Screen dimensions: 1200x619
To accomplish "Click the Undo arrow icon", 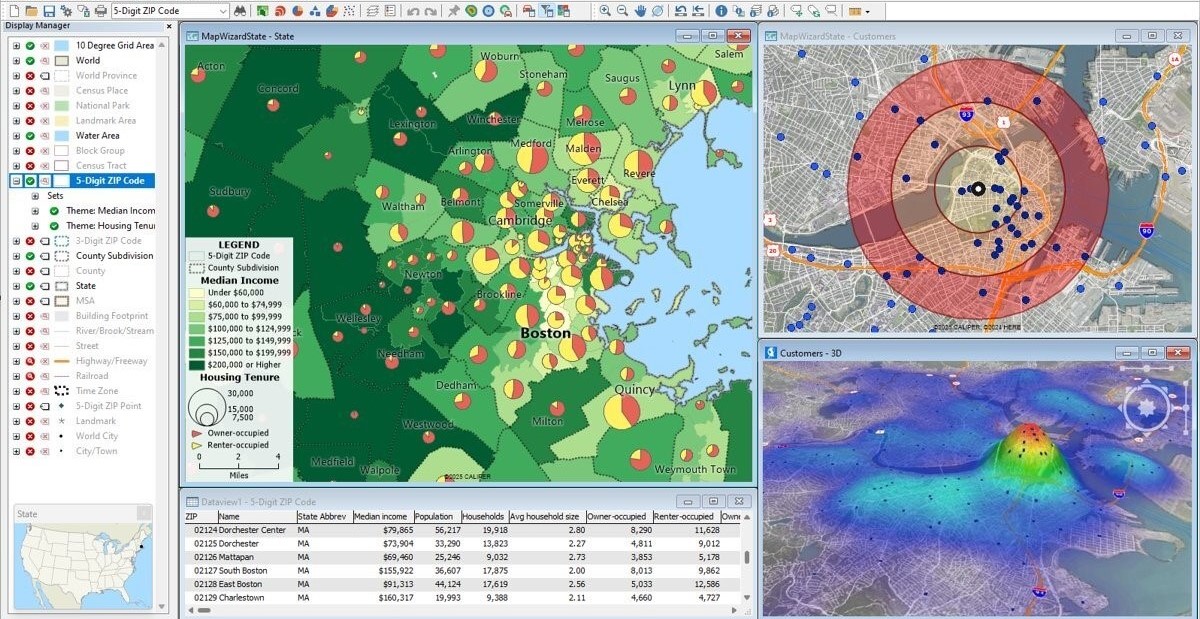I will point(413,11).
